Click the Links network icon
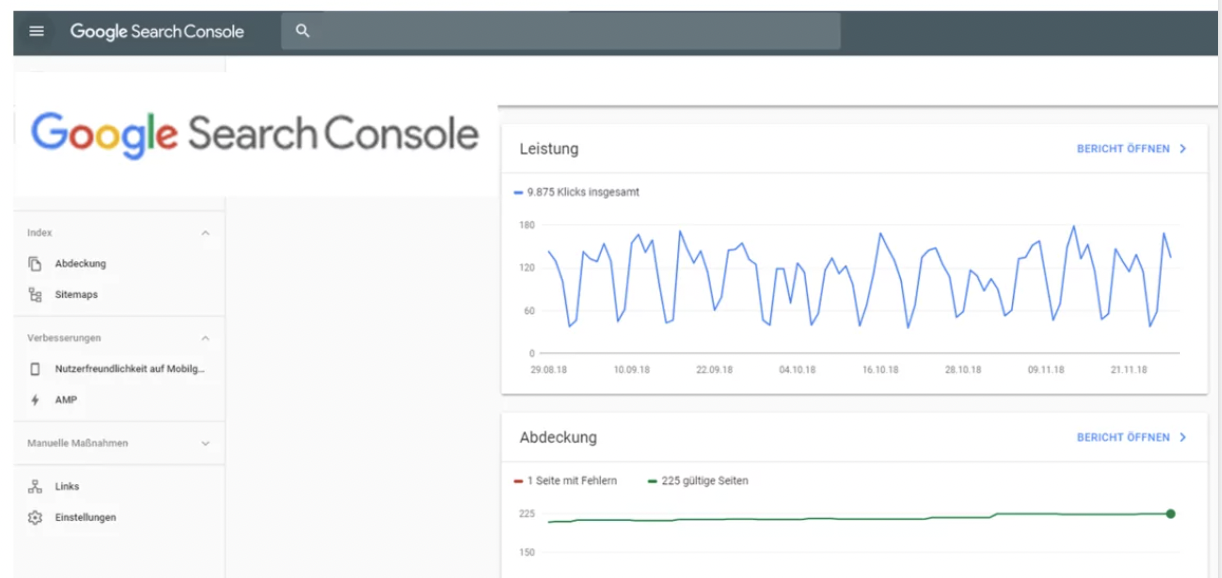This screenshot has height=578, width=1222. [x=35, y=487]
